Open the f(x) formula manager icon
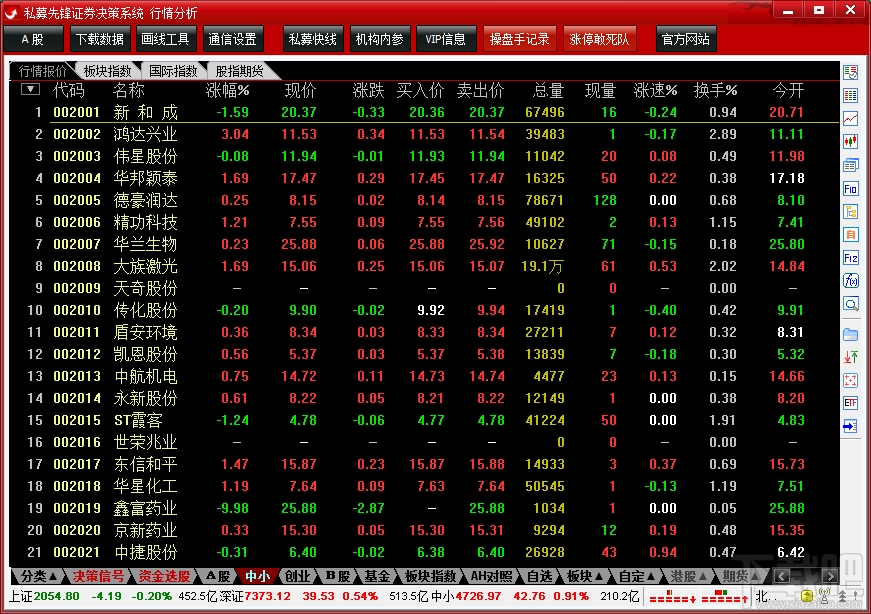The width and height of the screenshot is (871, 614). tap(850, 281)
